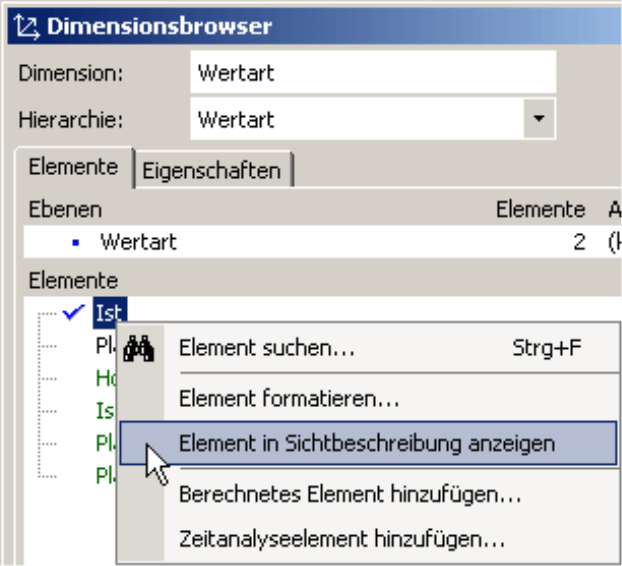This screenshot has width=622, height=566.
Task: Select the green Ho element in the tree
Action: [x=105, y=379]
